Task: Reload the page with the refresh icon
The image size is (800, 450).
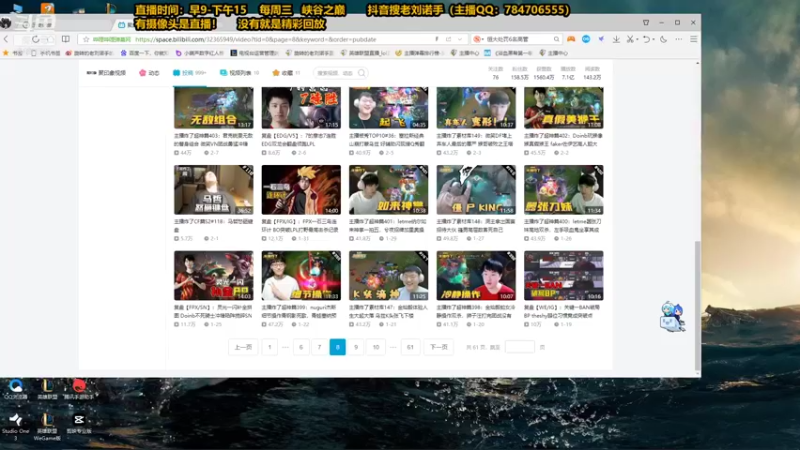Action: [35, 39]
